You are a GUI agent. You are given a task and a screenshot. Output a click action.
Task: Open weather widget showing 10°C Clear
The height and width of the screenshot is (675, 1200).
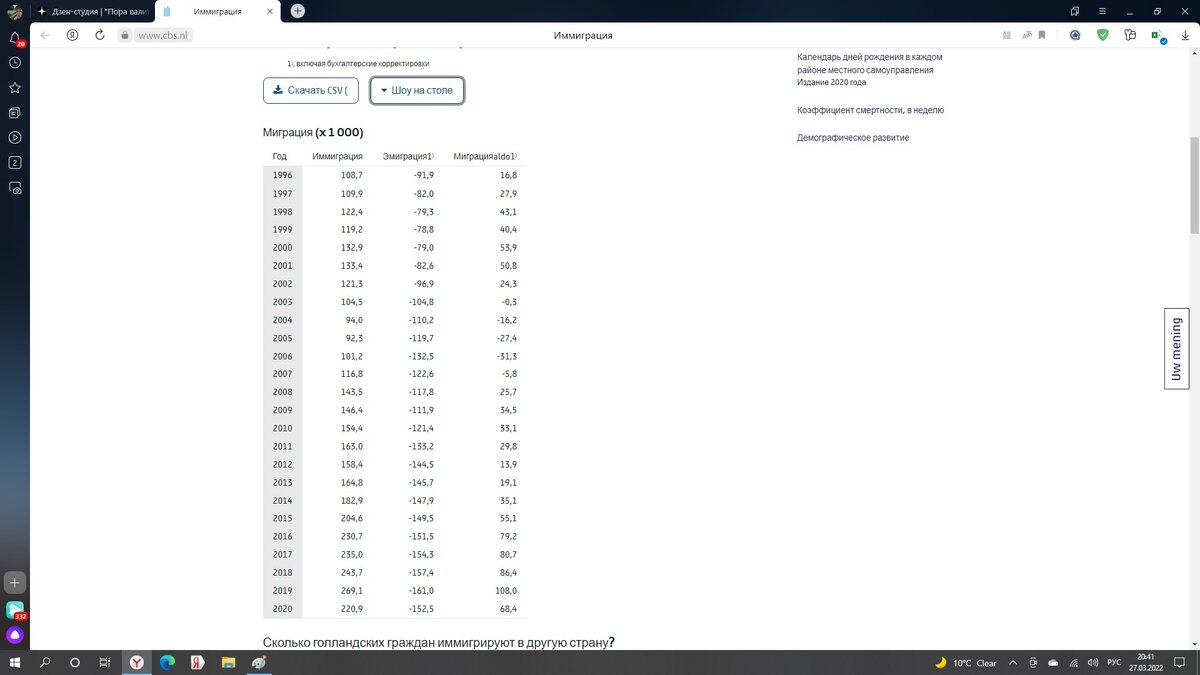coord(966,662)
